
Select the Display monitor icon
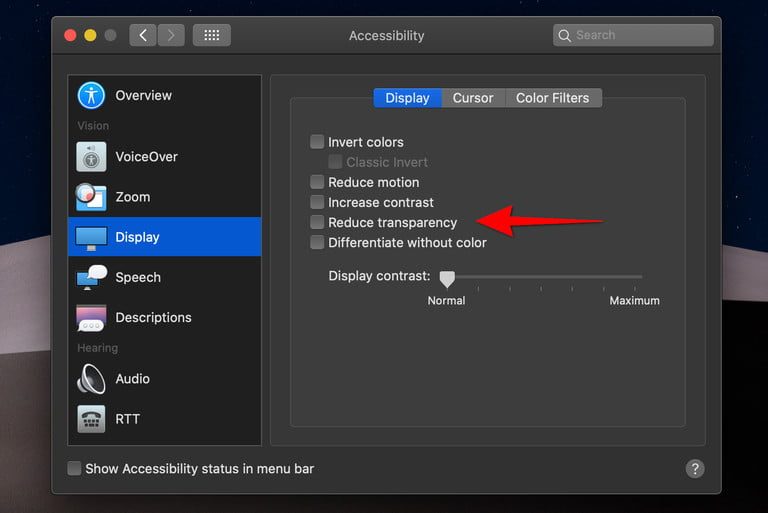coord(92,238)
